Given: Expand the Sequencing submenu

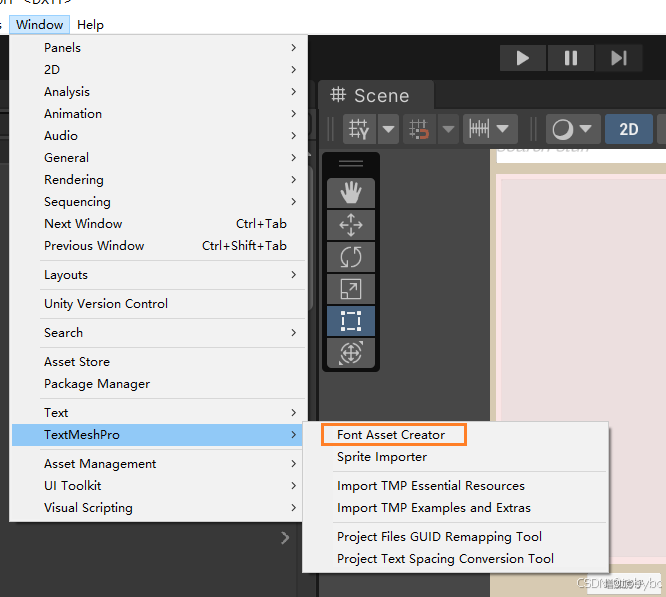Looking at the screenshot, I should (159, 202).
